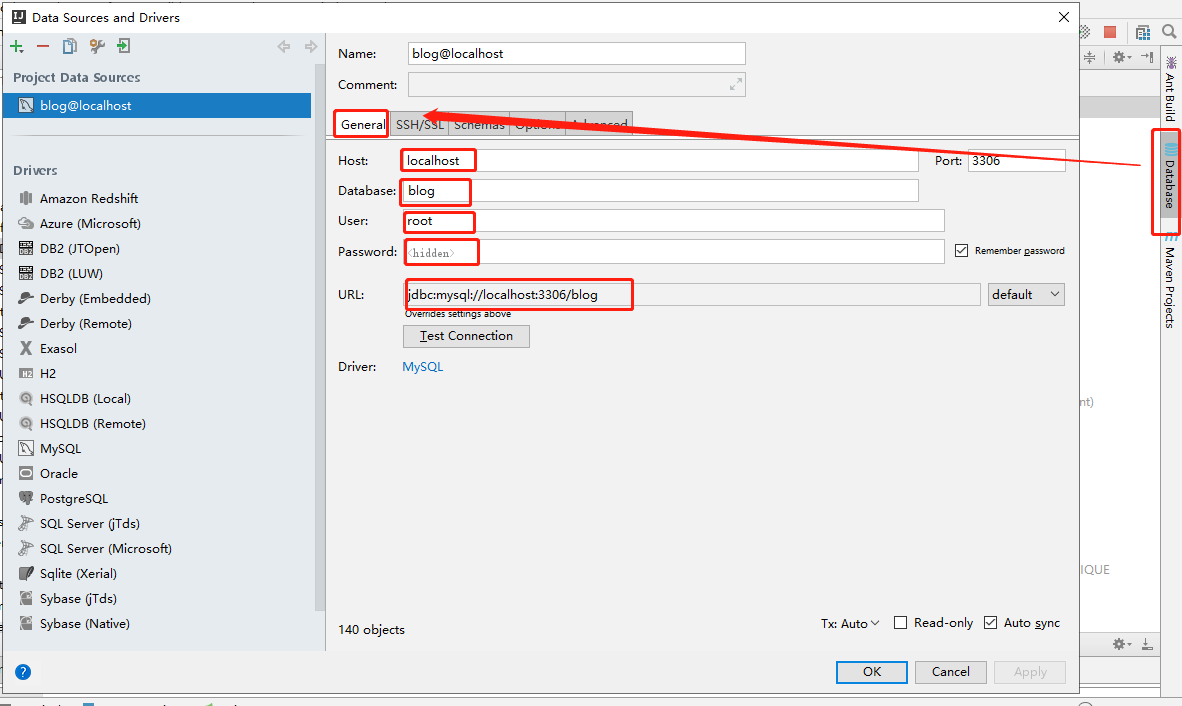1182x706 pixels.
Task: Select the SQL Server (jTds) driver
Action: [x=90, y=523]
